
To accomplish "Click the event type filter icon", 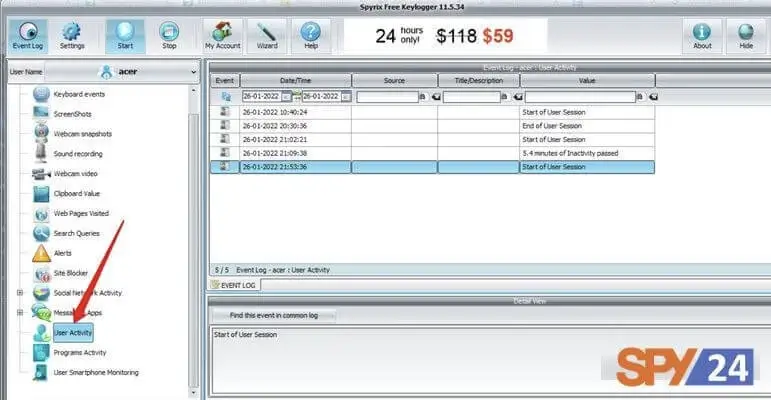I will (x=226, y=97).
